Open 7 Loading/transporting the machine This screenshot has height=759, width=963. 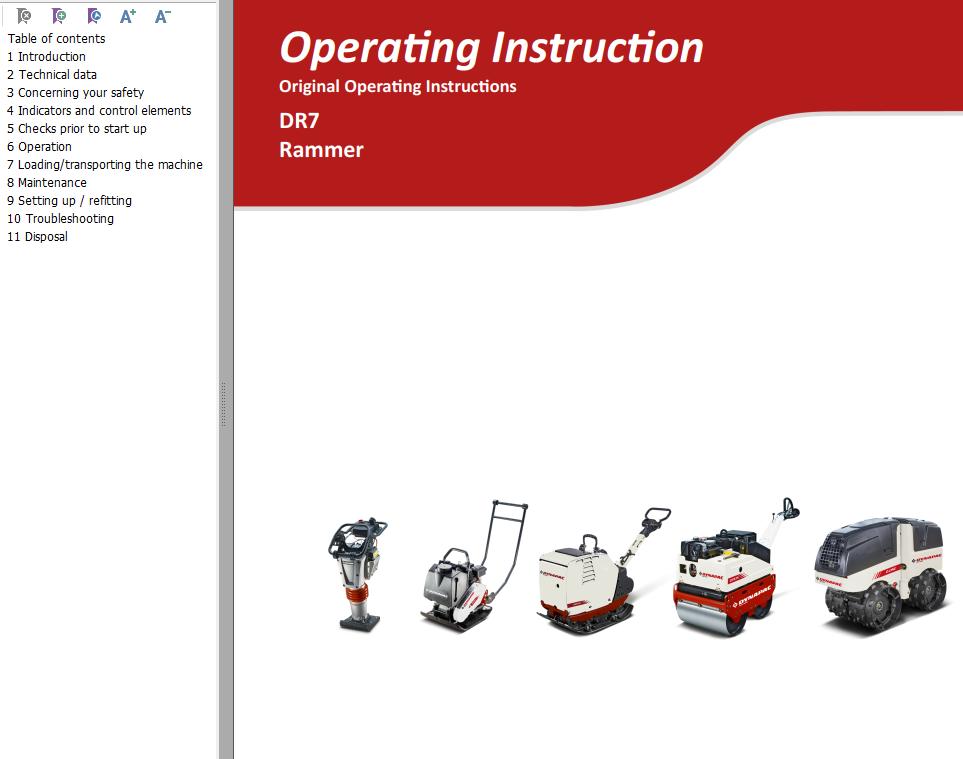pos(104,165)
